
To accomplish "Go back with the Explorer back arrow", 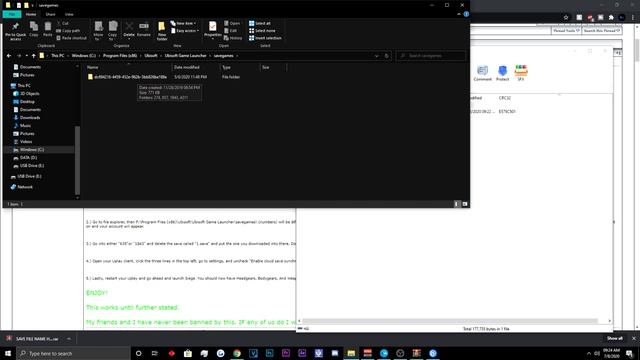I will pos(9,56).
